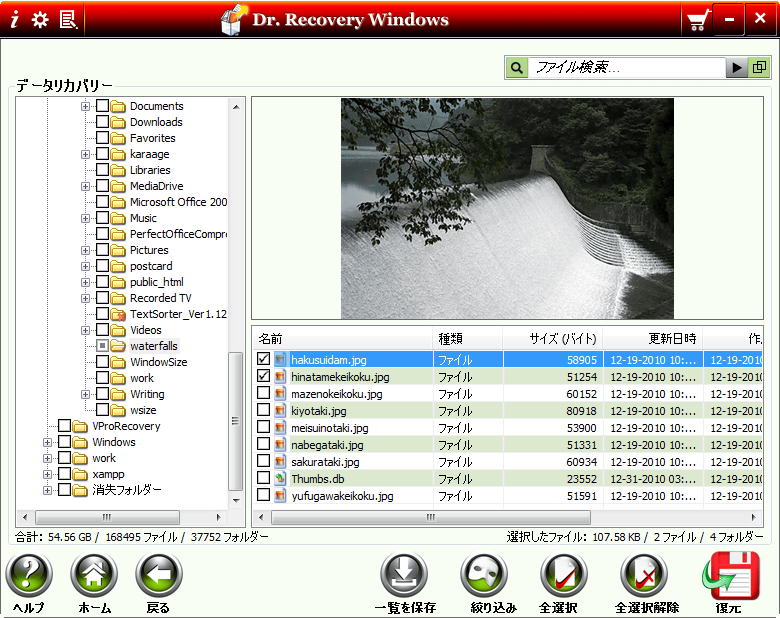Check the Windows folder checkbox
This screenshot has height=618, width=780.
65,441
